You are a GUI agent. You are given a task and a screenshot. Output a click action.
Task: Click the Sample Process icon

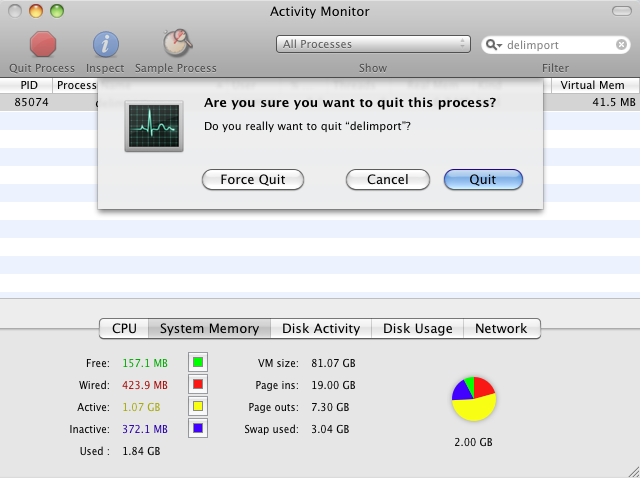177,43
